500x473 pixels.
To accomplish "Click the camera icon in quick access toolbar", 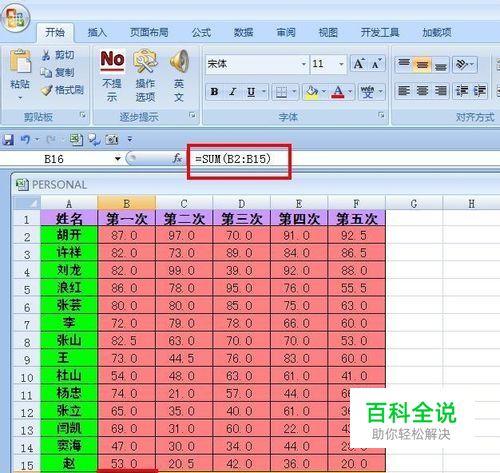I will point(112,139).
